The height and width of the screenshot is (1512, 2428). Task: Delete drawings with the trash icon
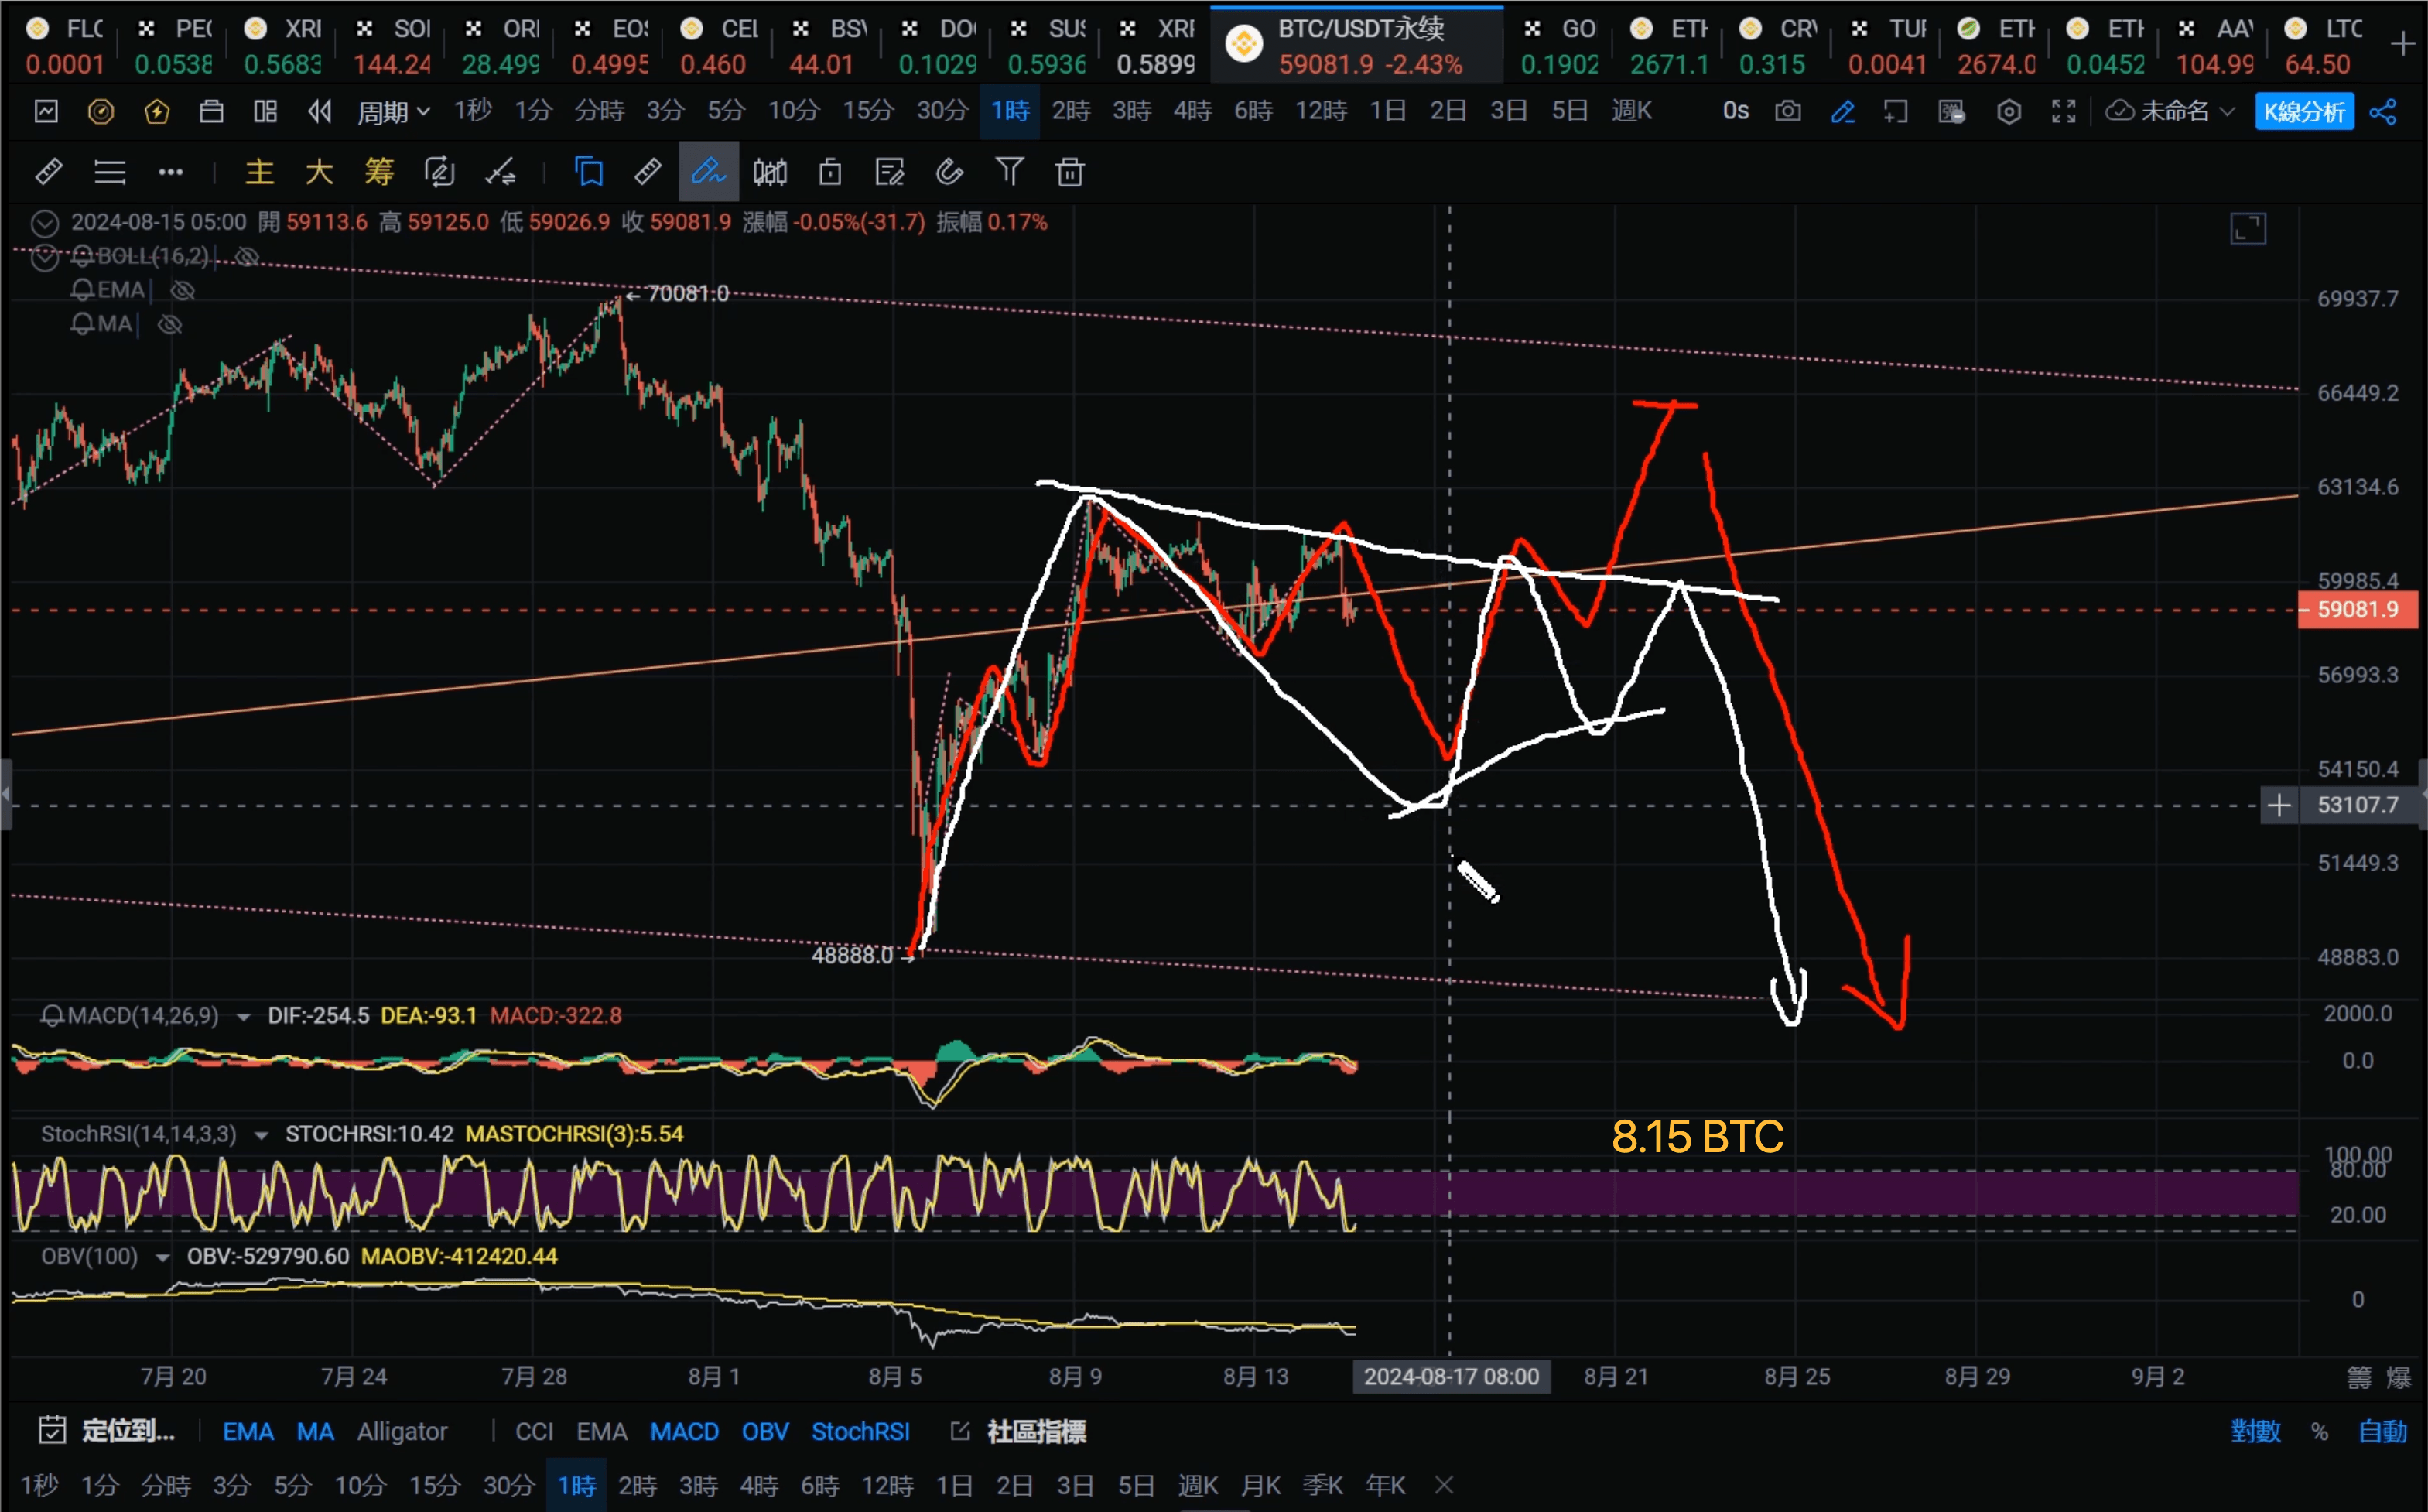pos(1070,172)
